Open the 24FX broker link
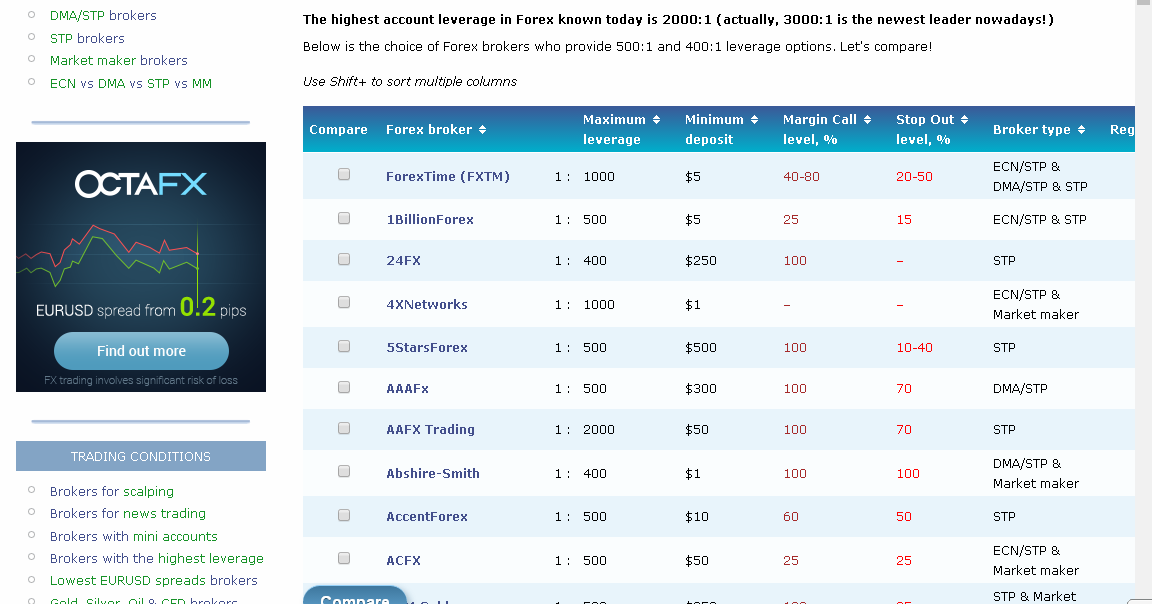The height and width of the screenshot is (604, 1152). click(403, 261)
